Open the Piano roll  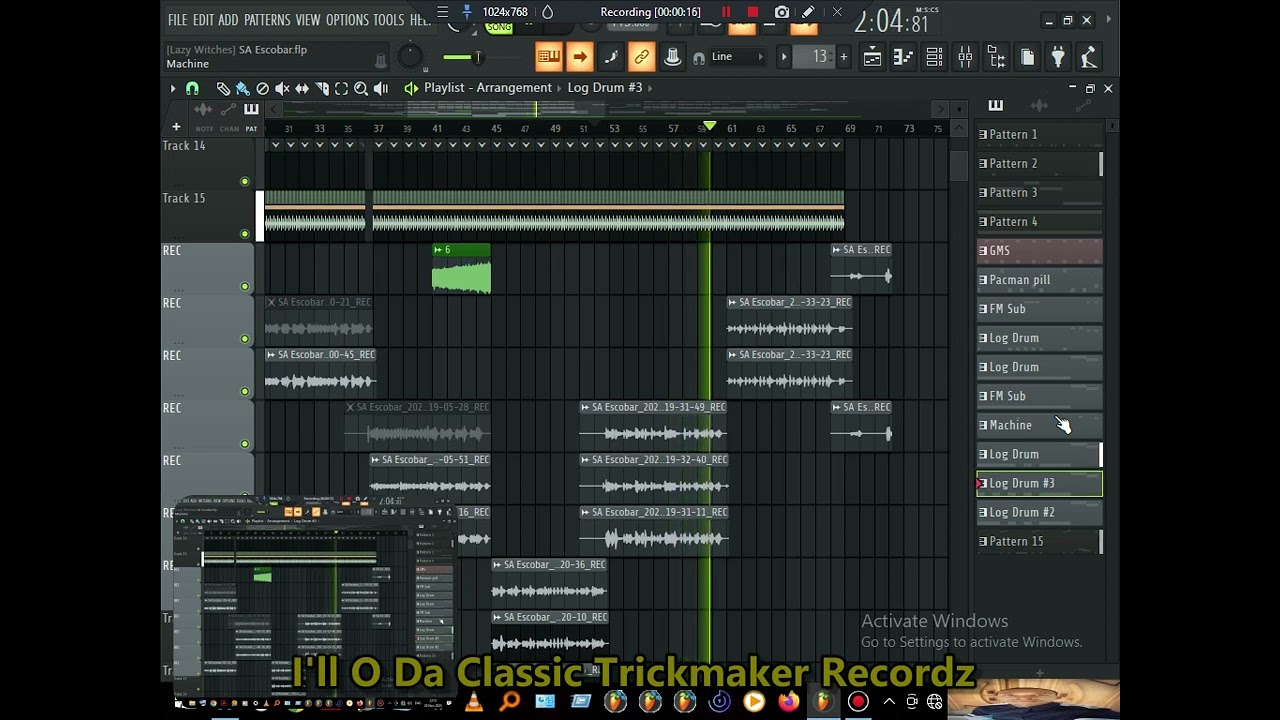pos(903,58)
